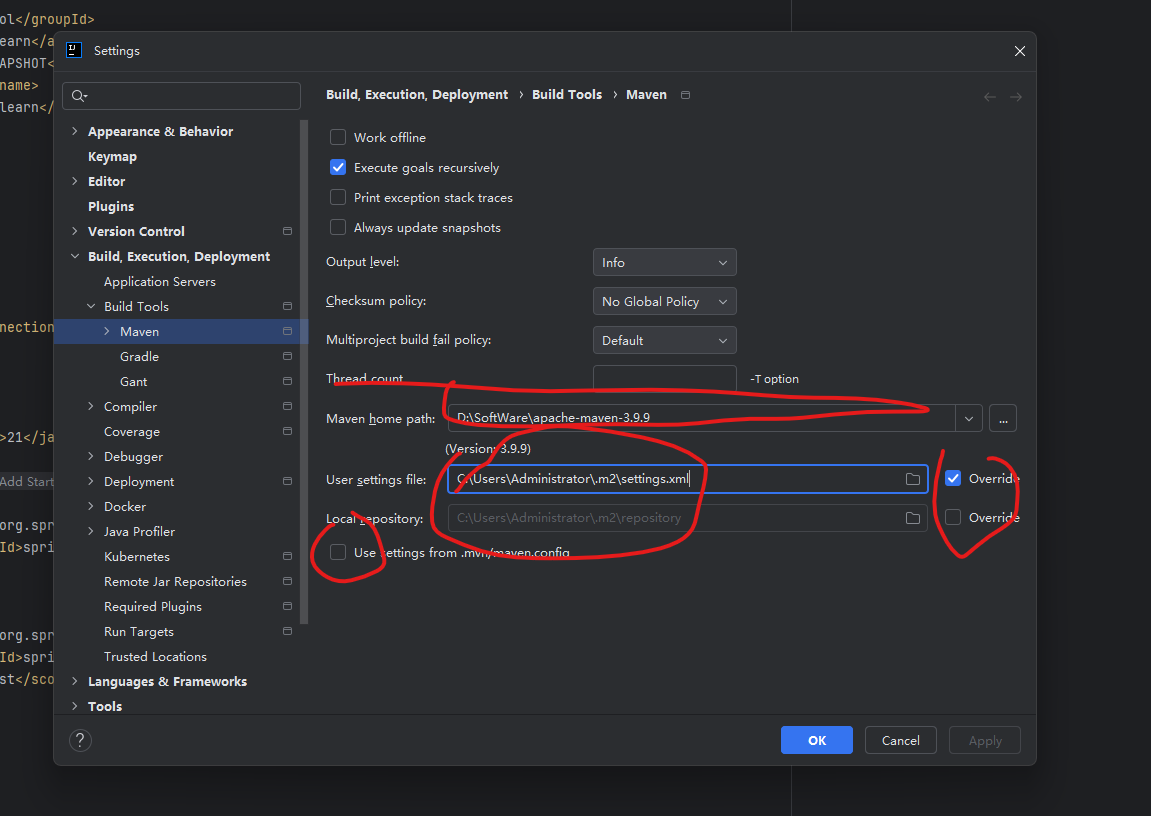Click the IntelliJ logo in Settings title bar

pyautogui.click(x=73, y=50)
